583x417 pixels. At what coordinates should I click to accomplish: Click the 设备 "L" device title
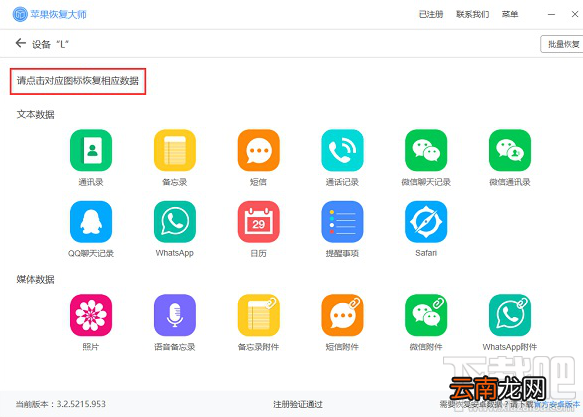[x=50, y=44]
